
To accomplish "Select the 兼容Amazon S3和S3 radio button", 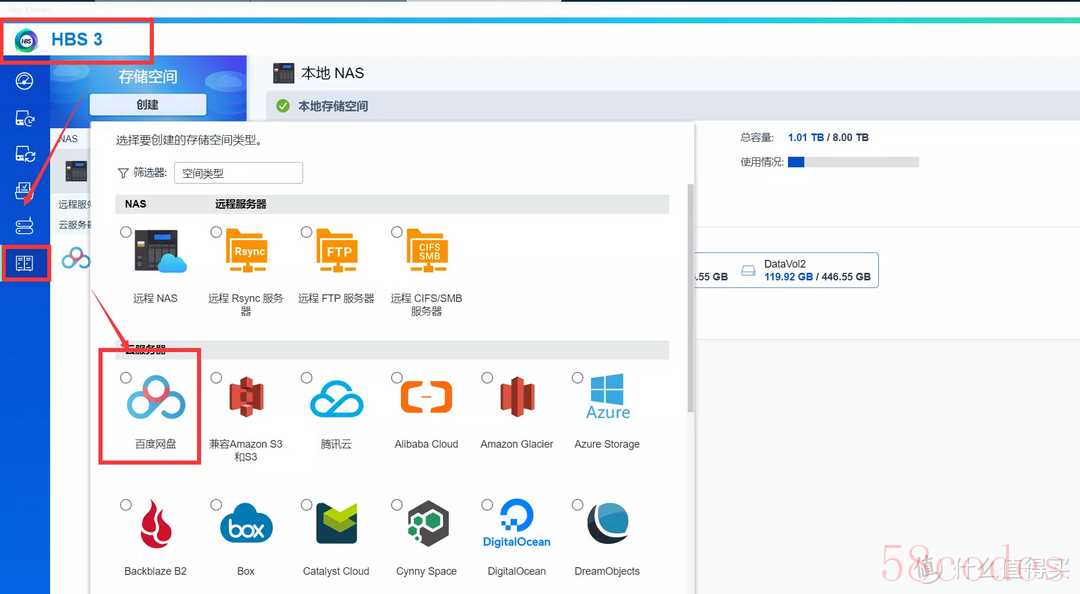I will [216, 378].
